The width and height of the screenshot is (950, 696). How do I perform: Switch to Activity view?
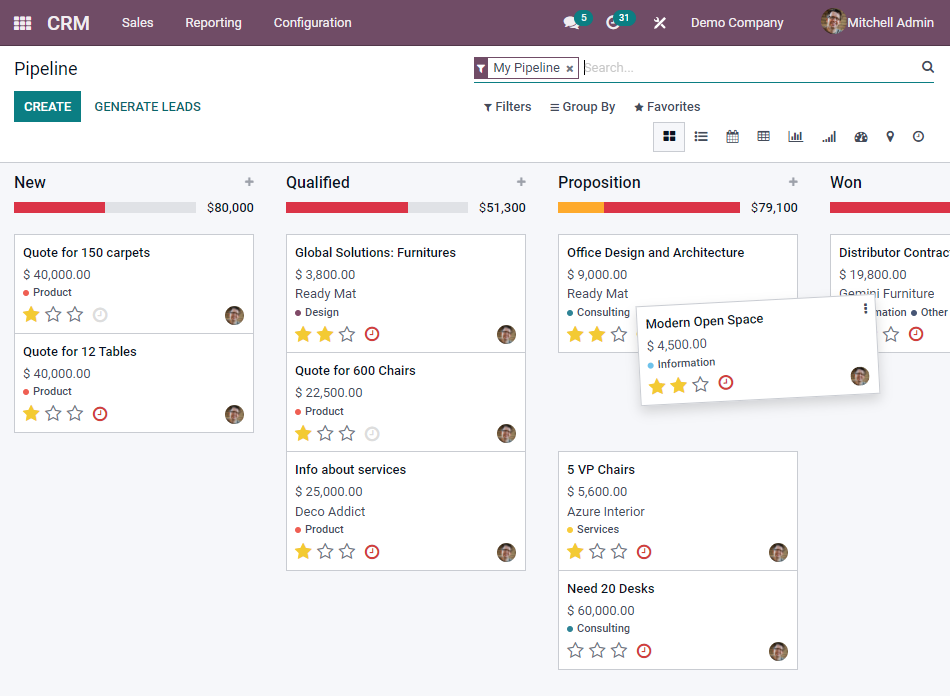918,137
